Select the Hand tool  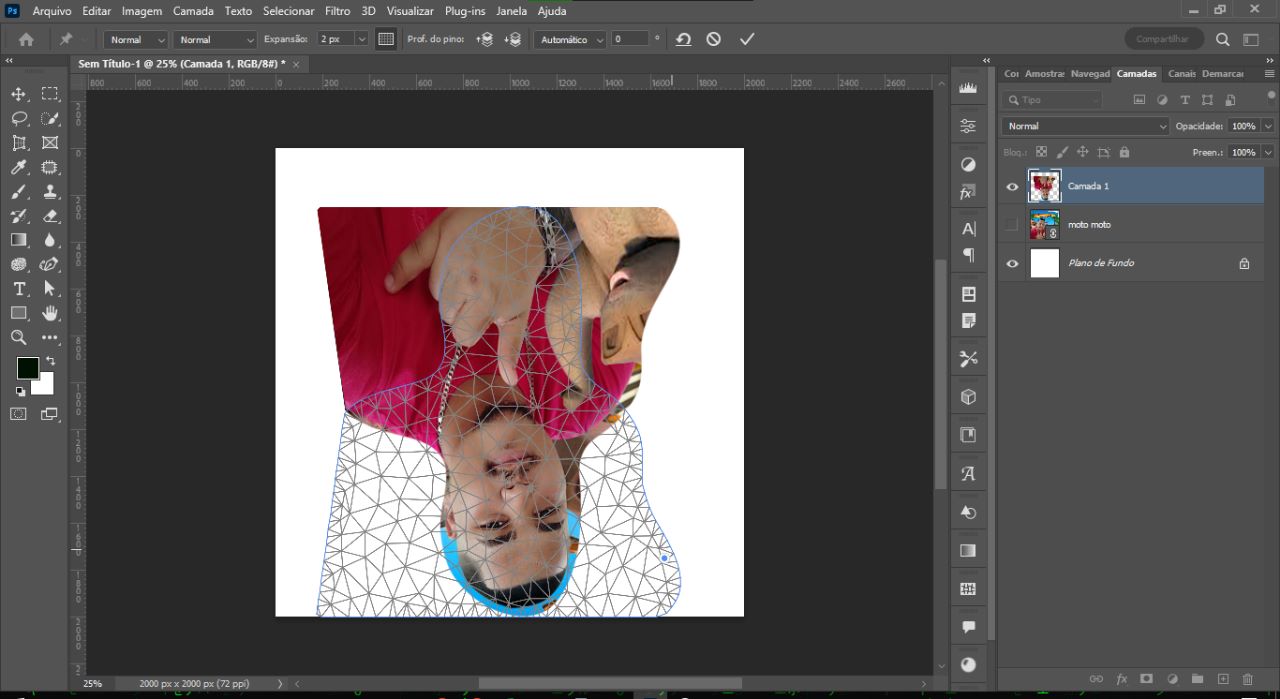50,312
